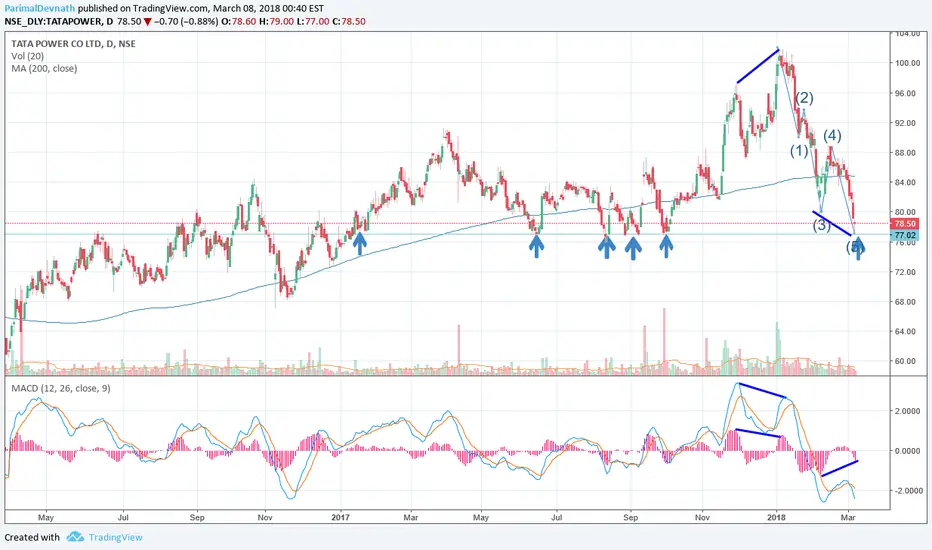Select the wave (4) label on the chart
This screenshot has height=550, width=932.
click(x=832, y=136)
